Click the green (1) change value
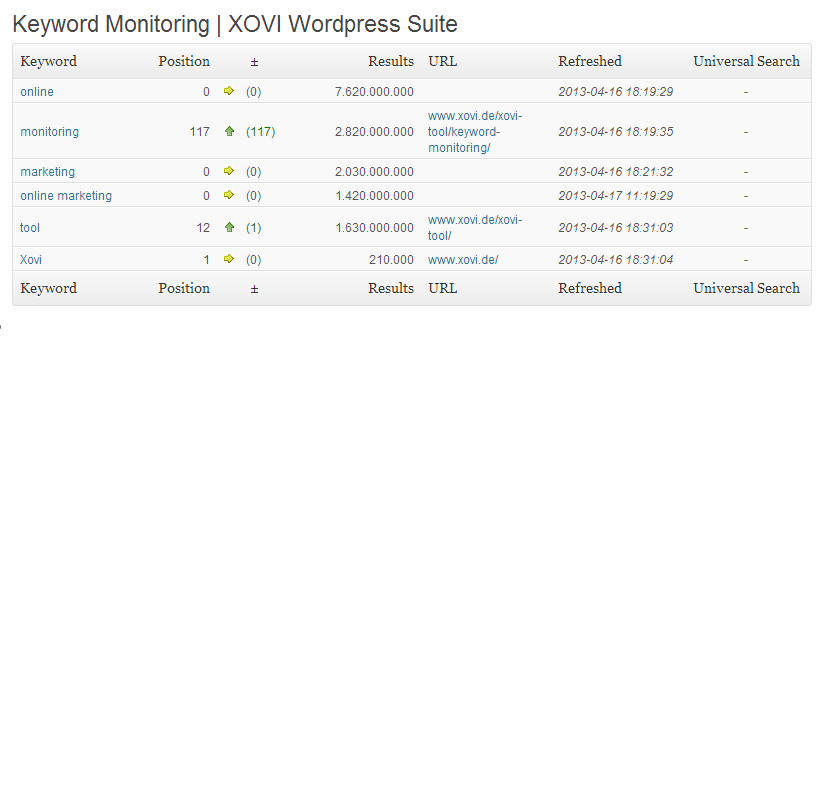 tap(253, 227)
